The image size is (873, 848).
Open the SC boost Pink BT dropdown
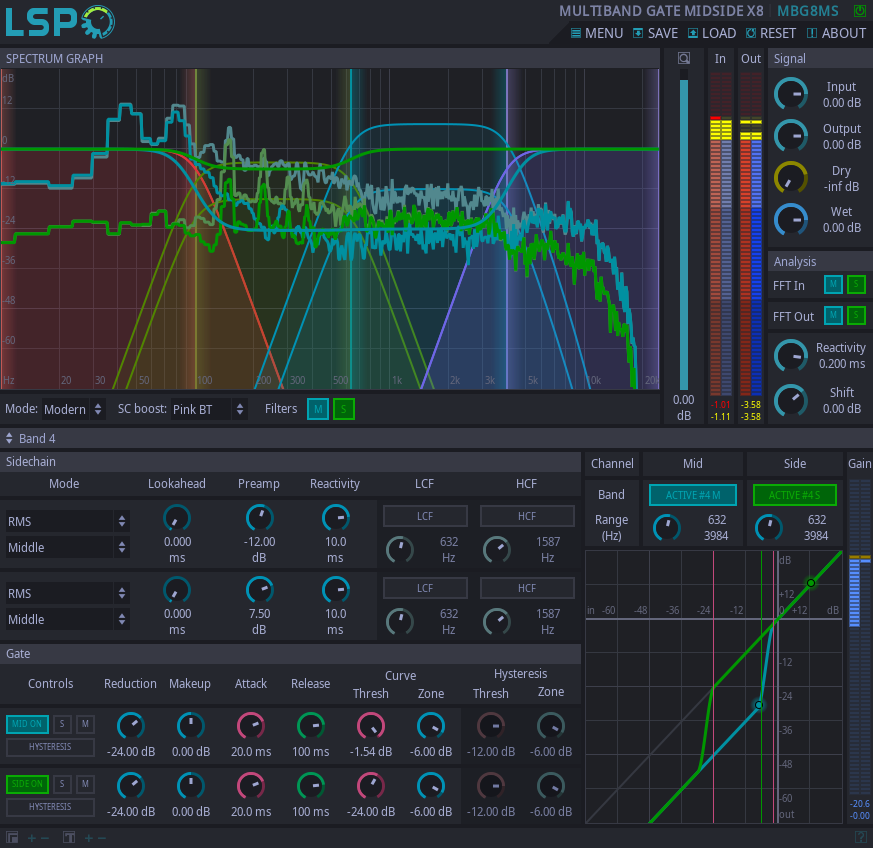[208, 409]
